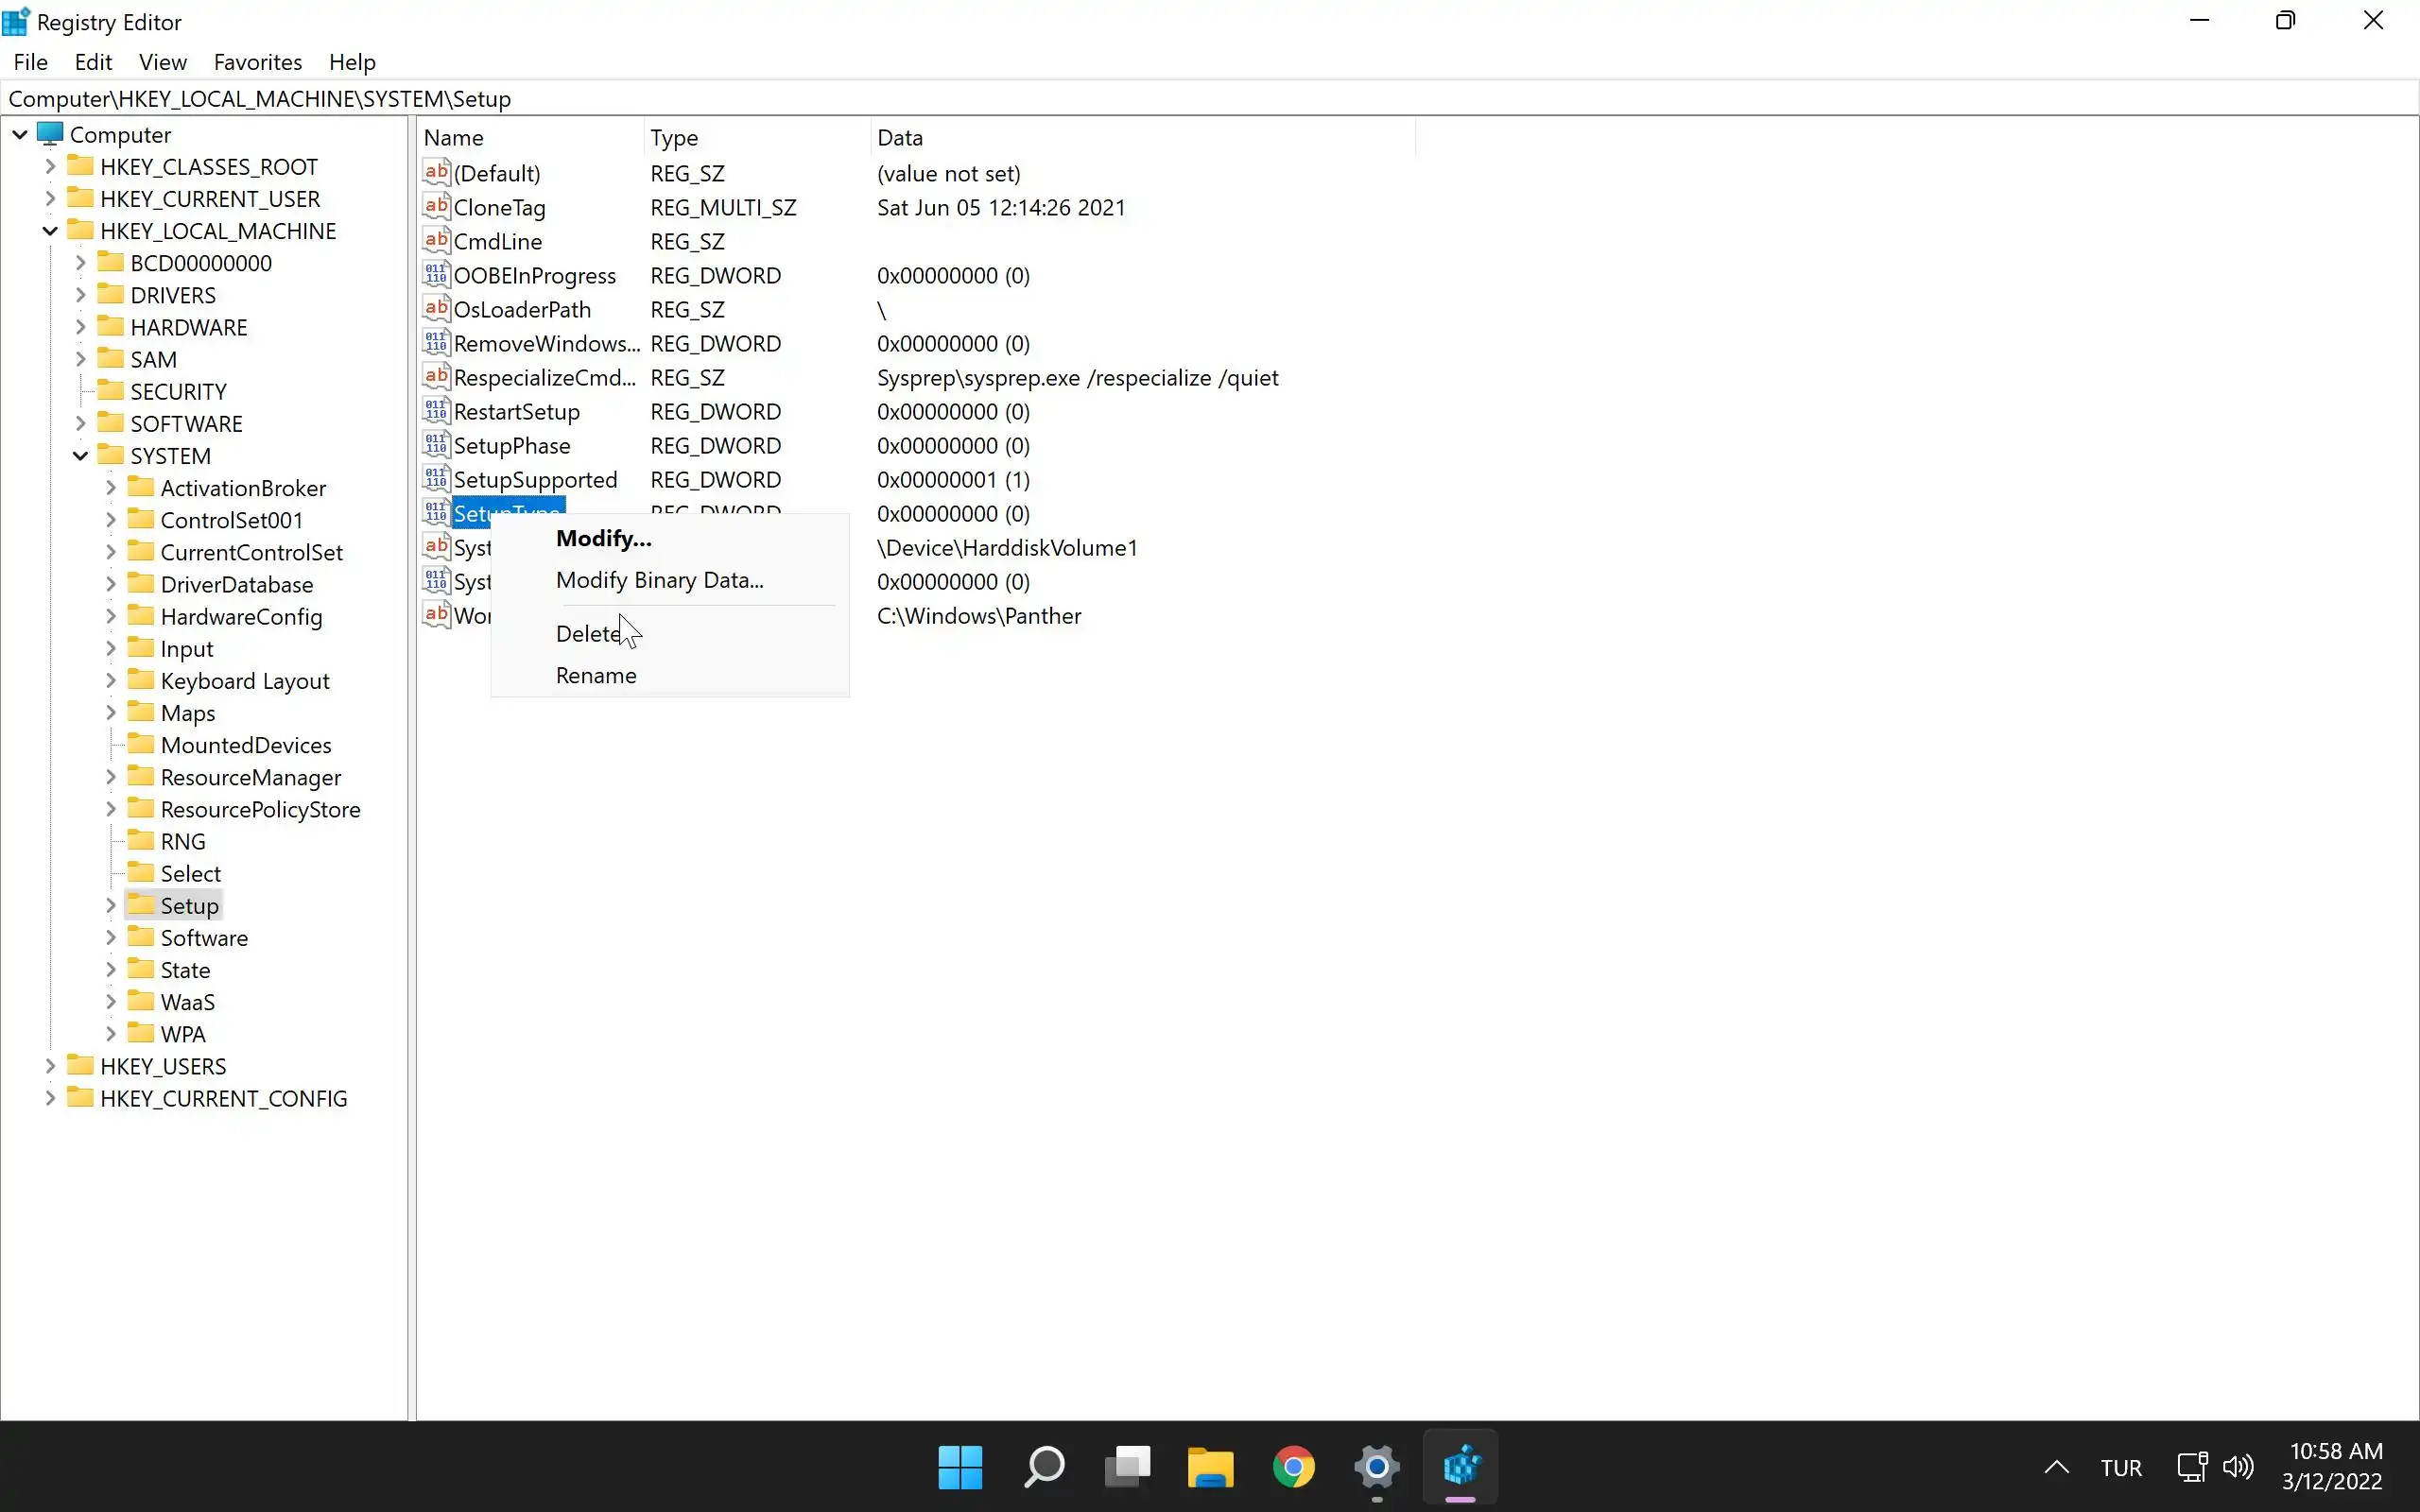Open Google Chrome from the taskbar
The height and width of the screenshot is (1512, 2420).
1293,1467
